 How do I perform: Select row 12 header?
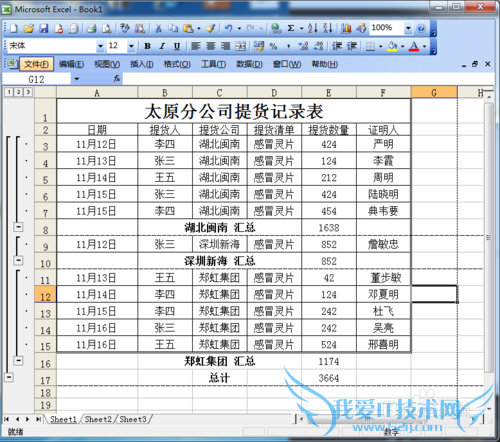45,294
